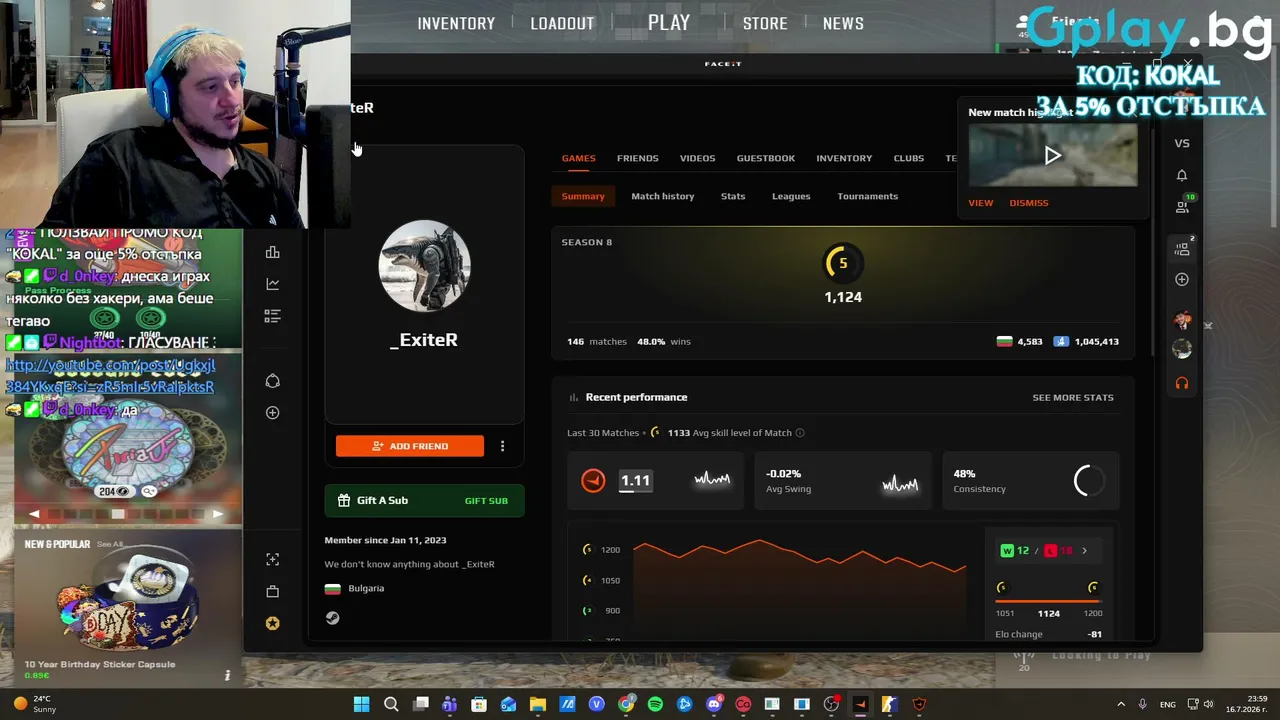Click the orange headphones support icon
Image resolution: width=1280 pixels, height=720 pixels.
pyautogui.click(x=1182, y=383)
